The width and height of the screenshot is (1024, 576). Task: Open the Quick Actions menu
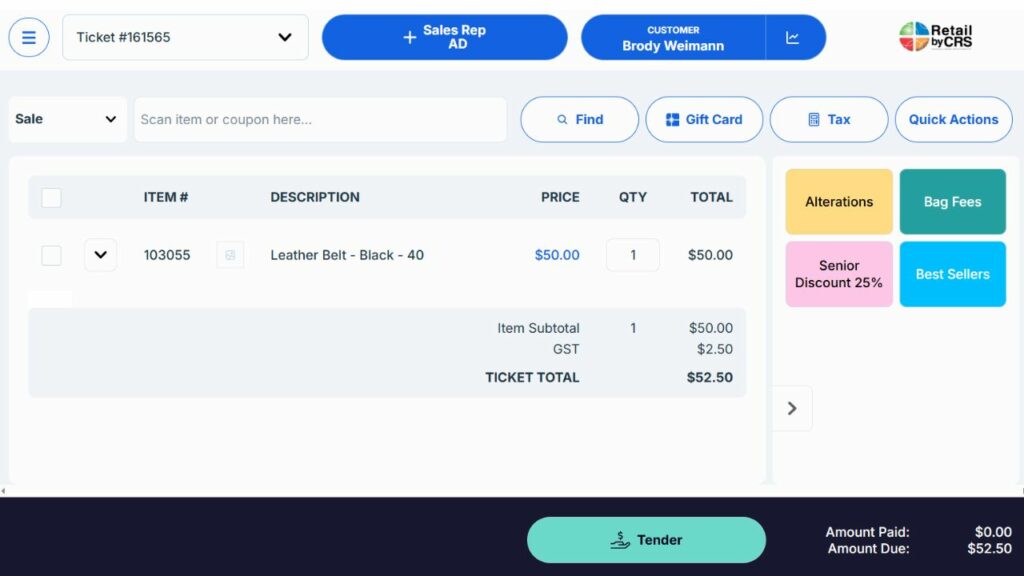(953, 119)
